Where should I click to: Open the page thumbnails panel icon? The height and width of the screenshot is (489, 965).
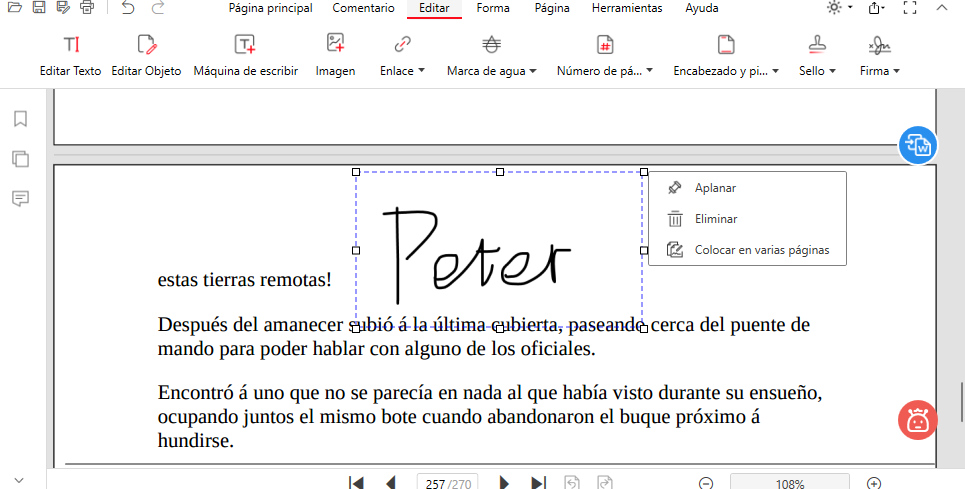(x=20, y=159)
